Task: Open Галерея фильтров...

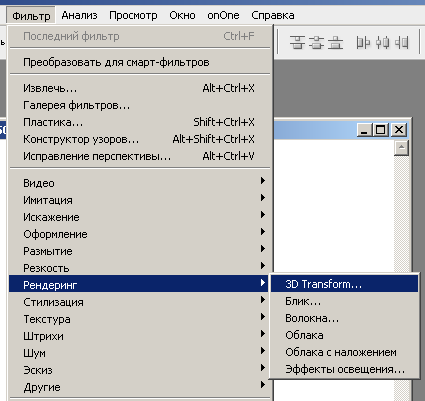Action: 140,105
